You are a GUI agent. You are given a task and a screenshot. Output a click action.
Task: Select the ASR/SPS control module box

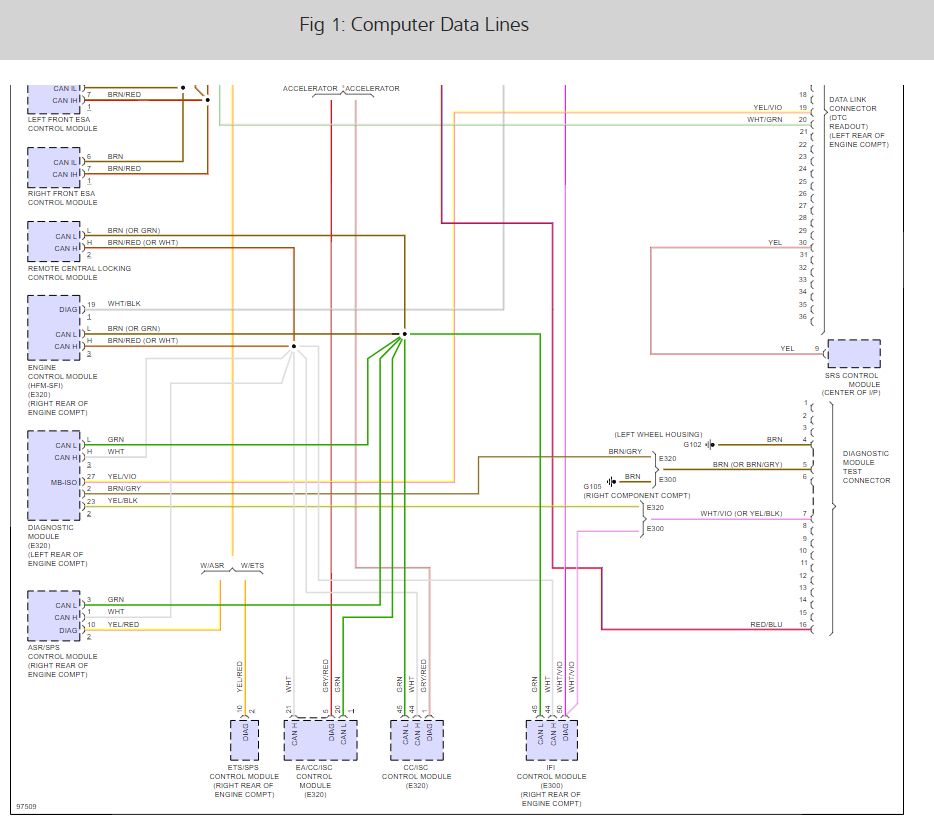click(x=54, y=616)
